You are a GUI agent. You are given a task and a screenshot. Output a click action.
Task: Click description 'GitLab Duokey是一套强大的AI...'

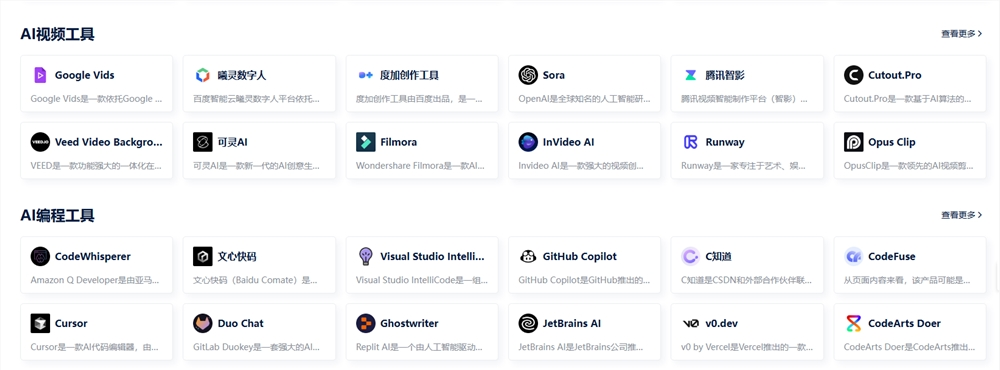point(257,348)
